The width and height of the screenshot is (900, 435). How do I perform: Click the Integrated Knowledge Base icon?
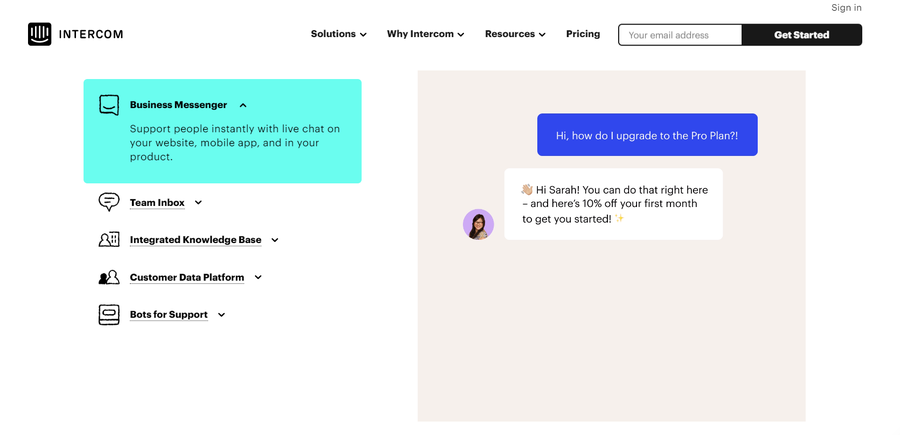pos(109,240)
